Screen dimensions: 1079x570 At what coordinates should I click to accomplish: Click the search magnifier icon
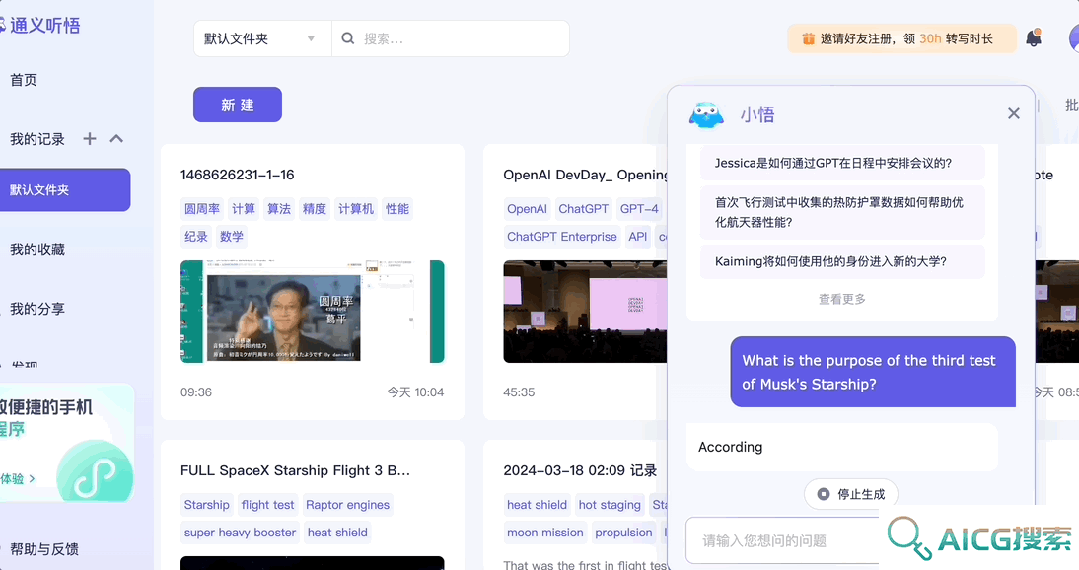coord(348,39)
